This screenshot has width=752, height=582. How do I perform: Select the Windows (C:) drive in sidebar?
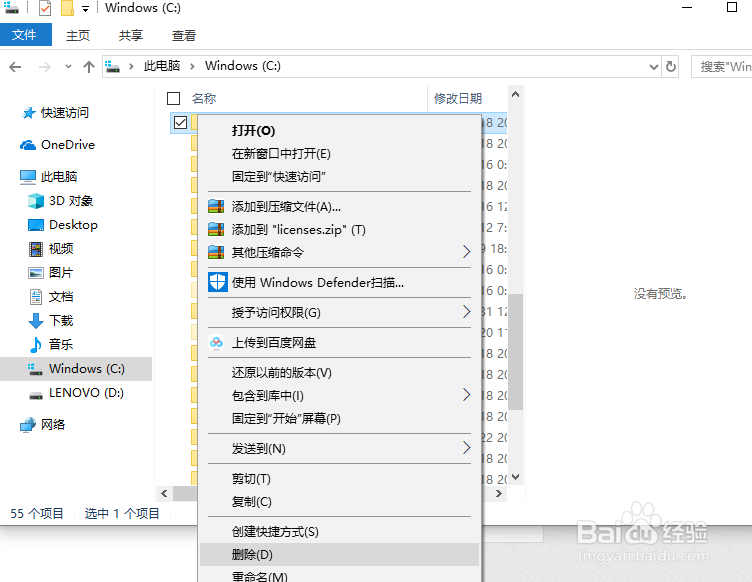coord(76,369)
